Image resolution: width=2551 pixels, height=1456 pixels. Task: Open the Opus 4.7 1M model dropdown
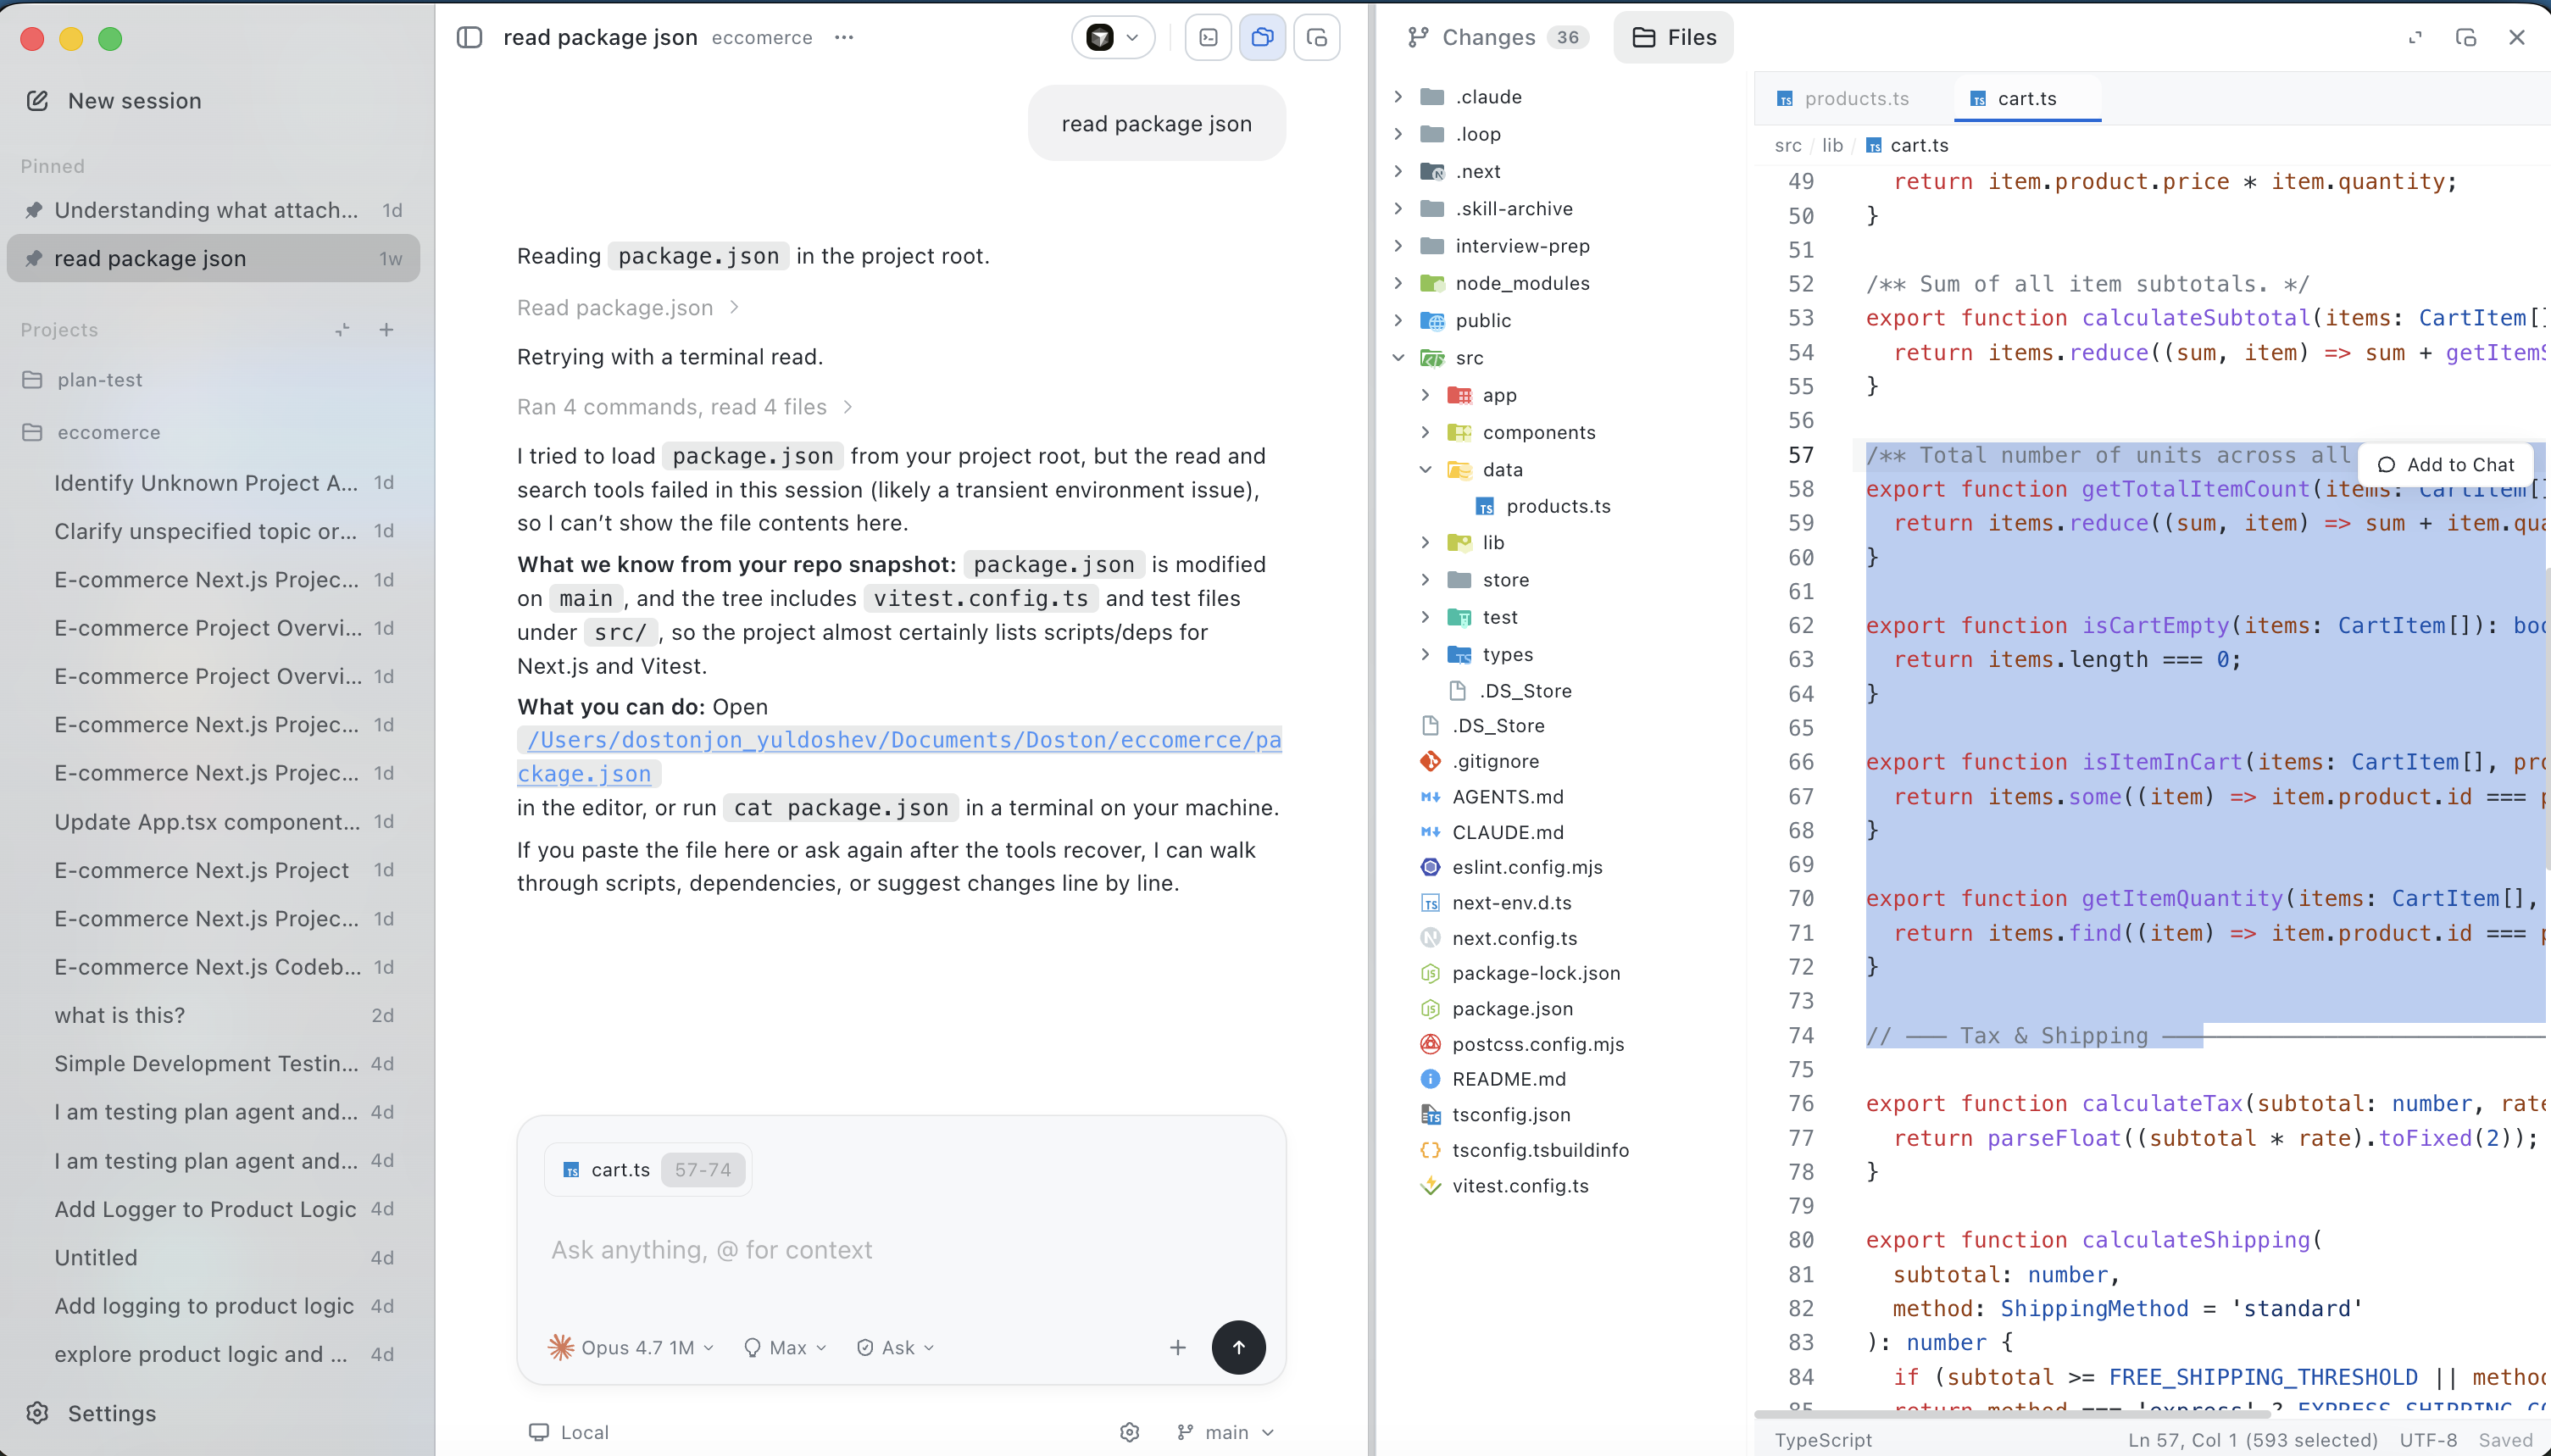coord(631,1347)
